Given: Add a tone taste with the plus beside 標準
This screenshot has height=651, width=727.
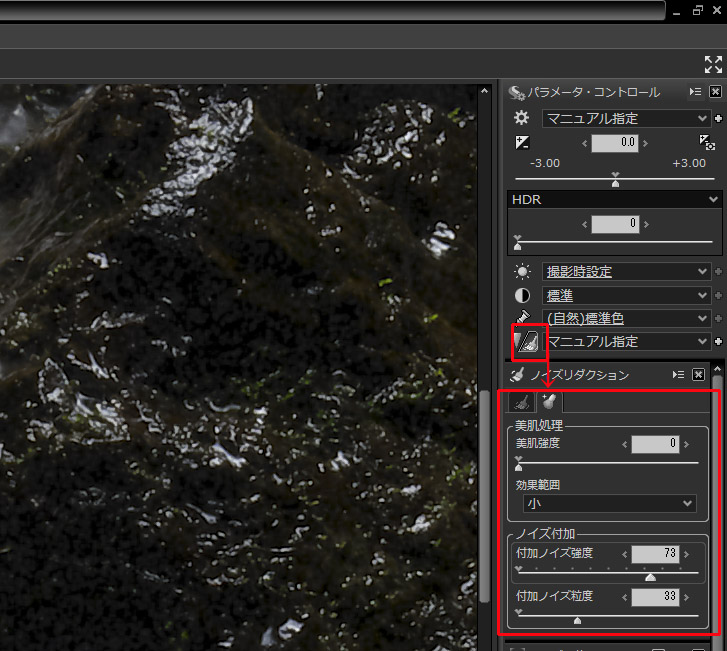Looking at the screenshot, I should point(719,295).
